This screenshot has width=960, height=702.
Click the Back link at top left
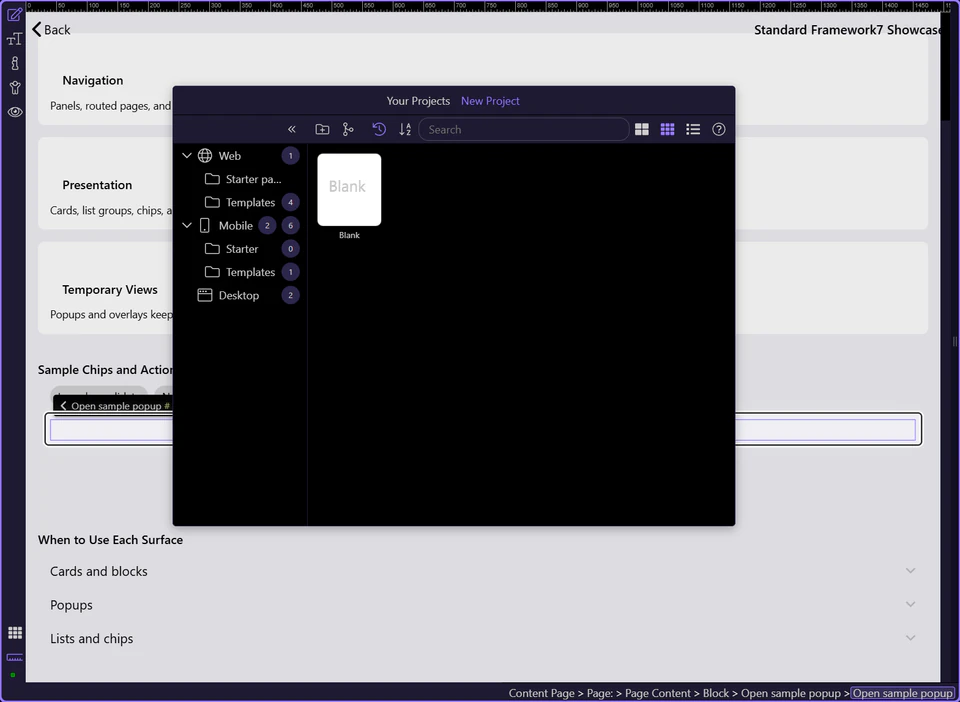point(51,29)
